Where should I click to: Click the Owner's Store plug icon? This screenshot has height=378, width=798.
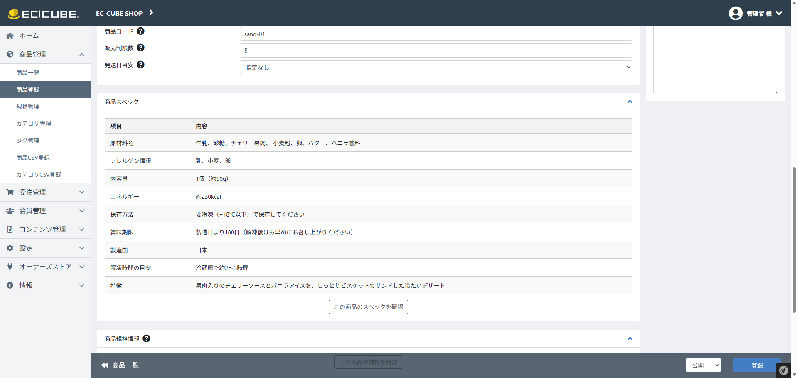[x=10, y=267]
